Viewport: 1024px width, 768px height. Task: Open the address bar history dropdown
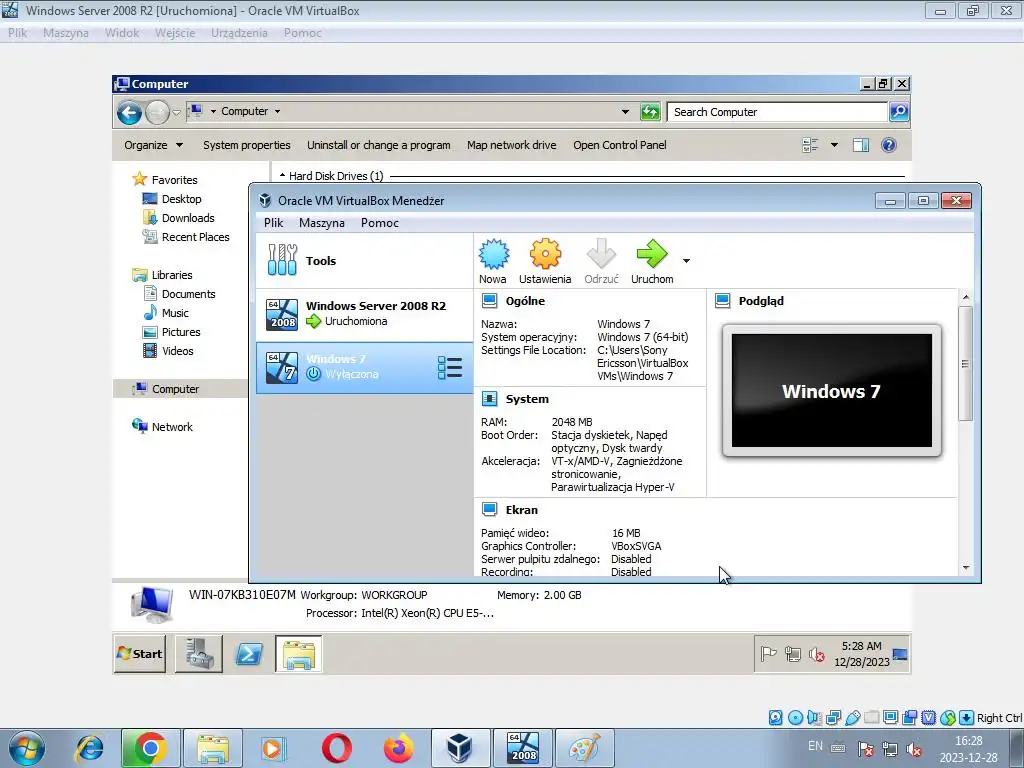pos(625,112)
